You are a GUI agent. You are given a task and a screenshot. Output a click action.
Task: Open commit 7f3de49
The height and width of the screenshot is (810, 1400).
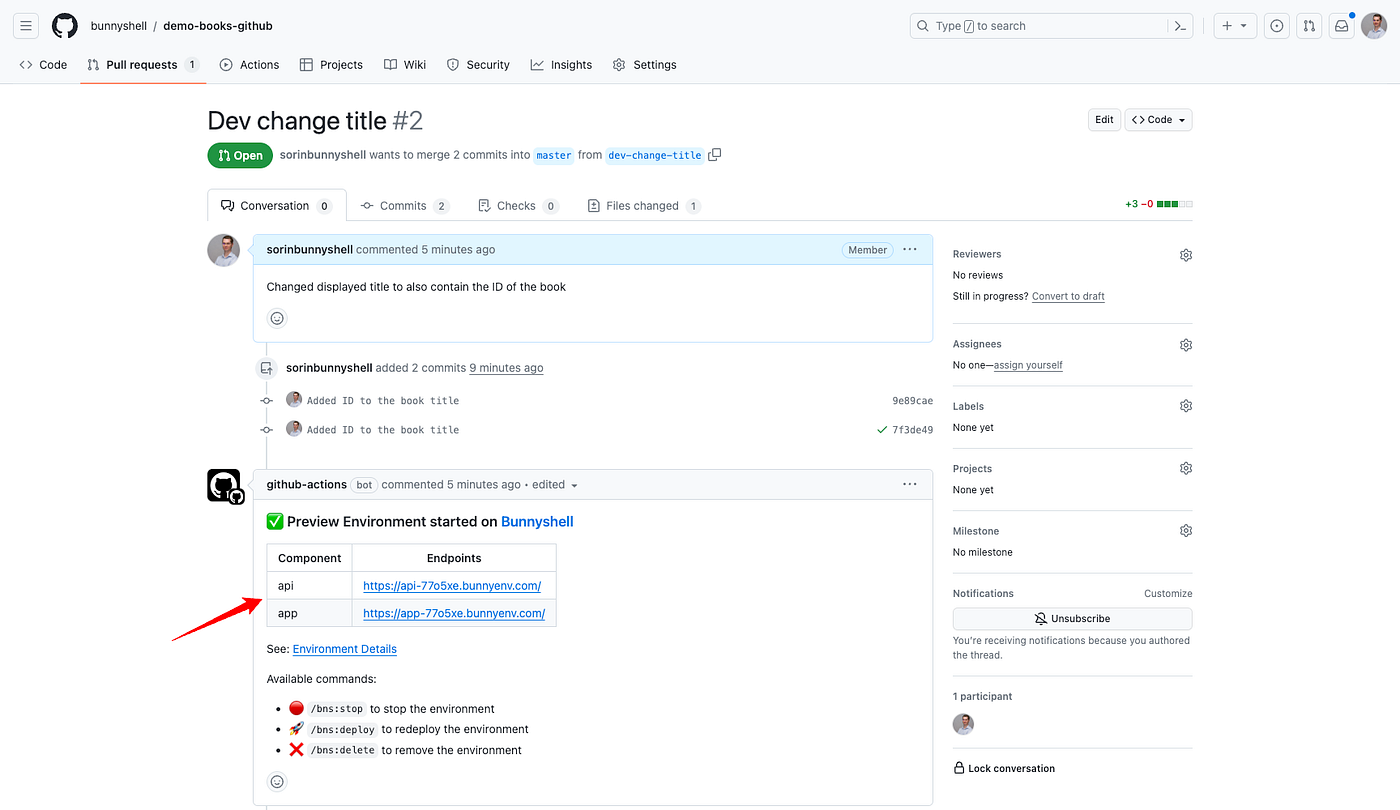pos(912,430)
